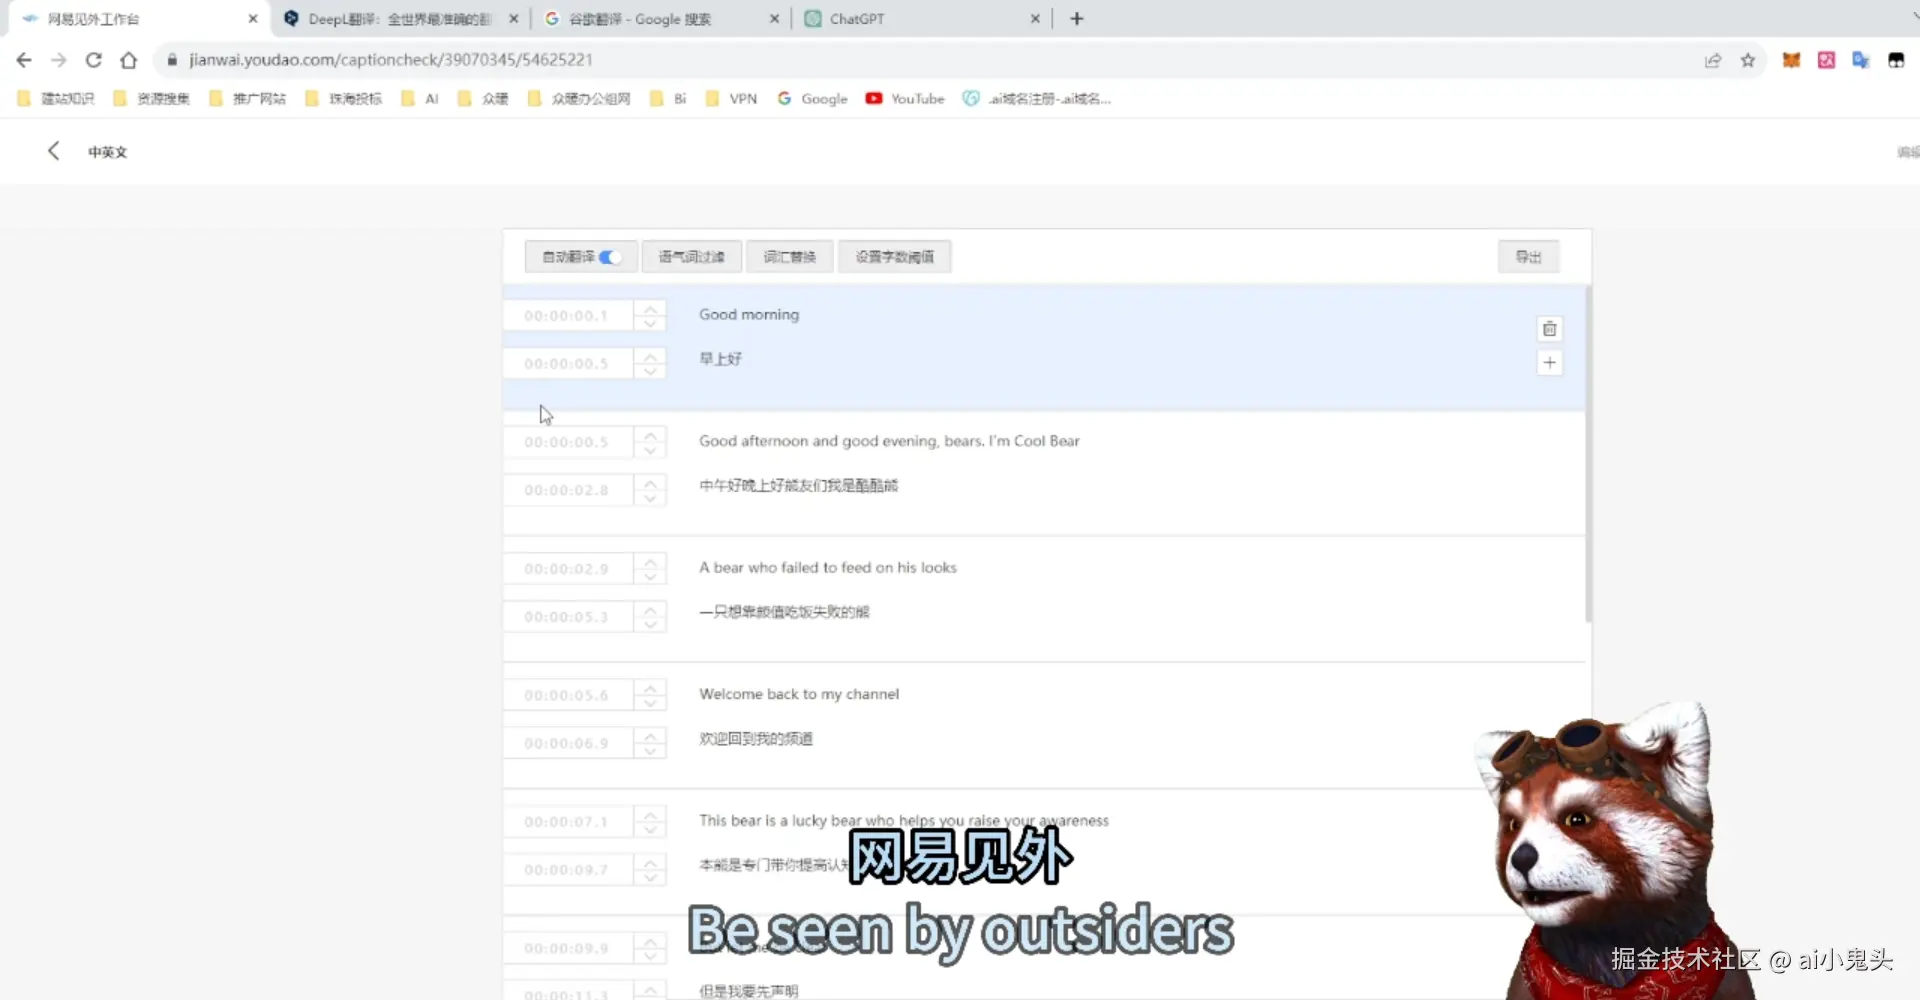
Task: Open the AI bookmark folder
Action: tap(420, 98)
